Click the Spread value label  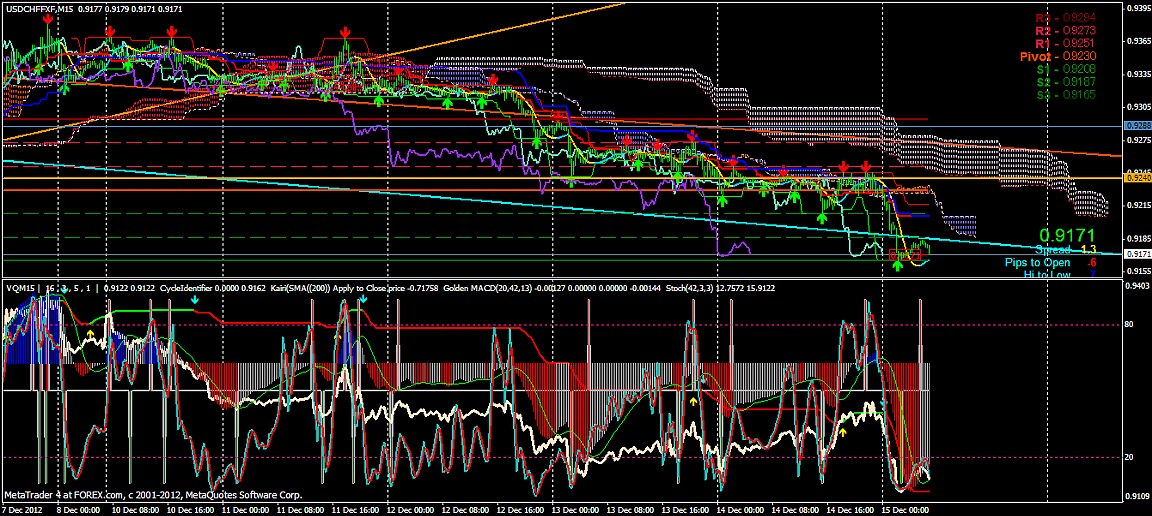1066,249
